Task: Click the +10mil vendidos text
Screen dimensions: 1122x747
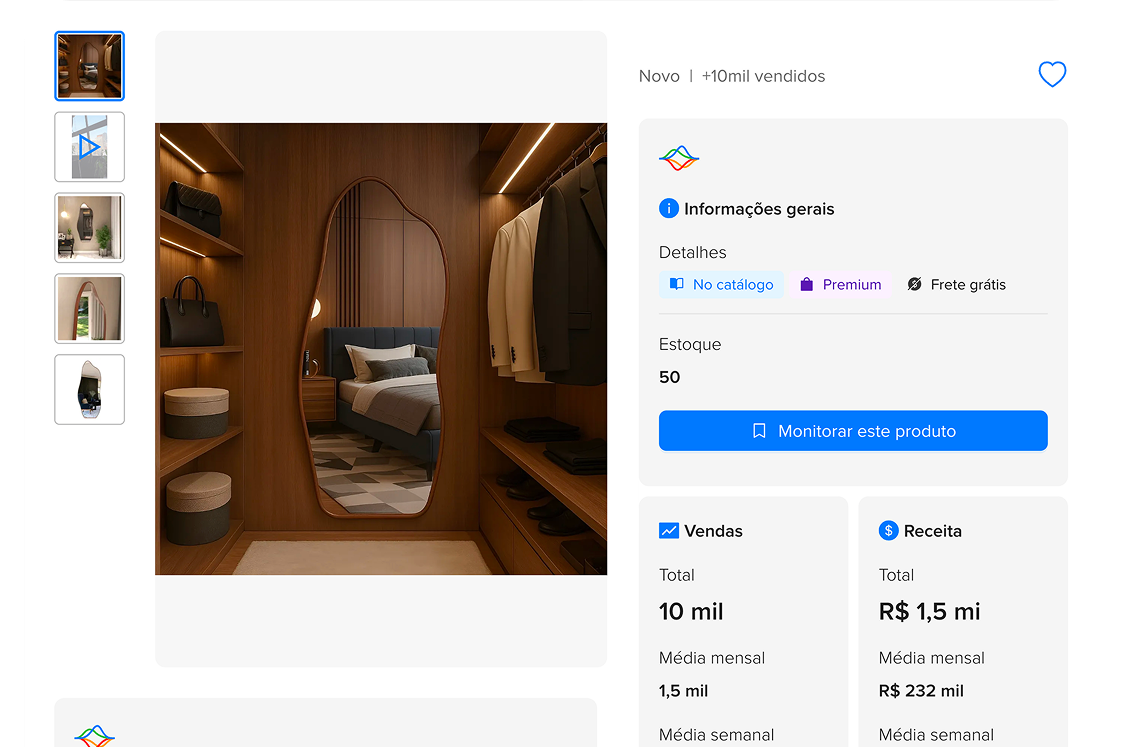Action: 763,76
